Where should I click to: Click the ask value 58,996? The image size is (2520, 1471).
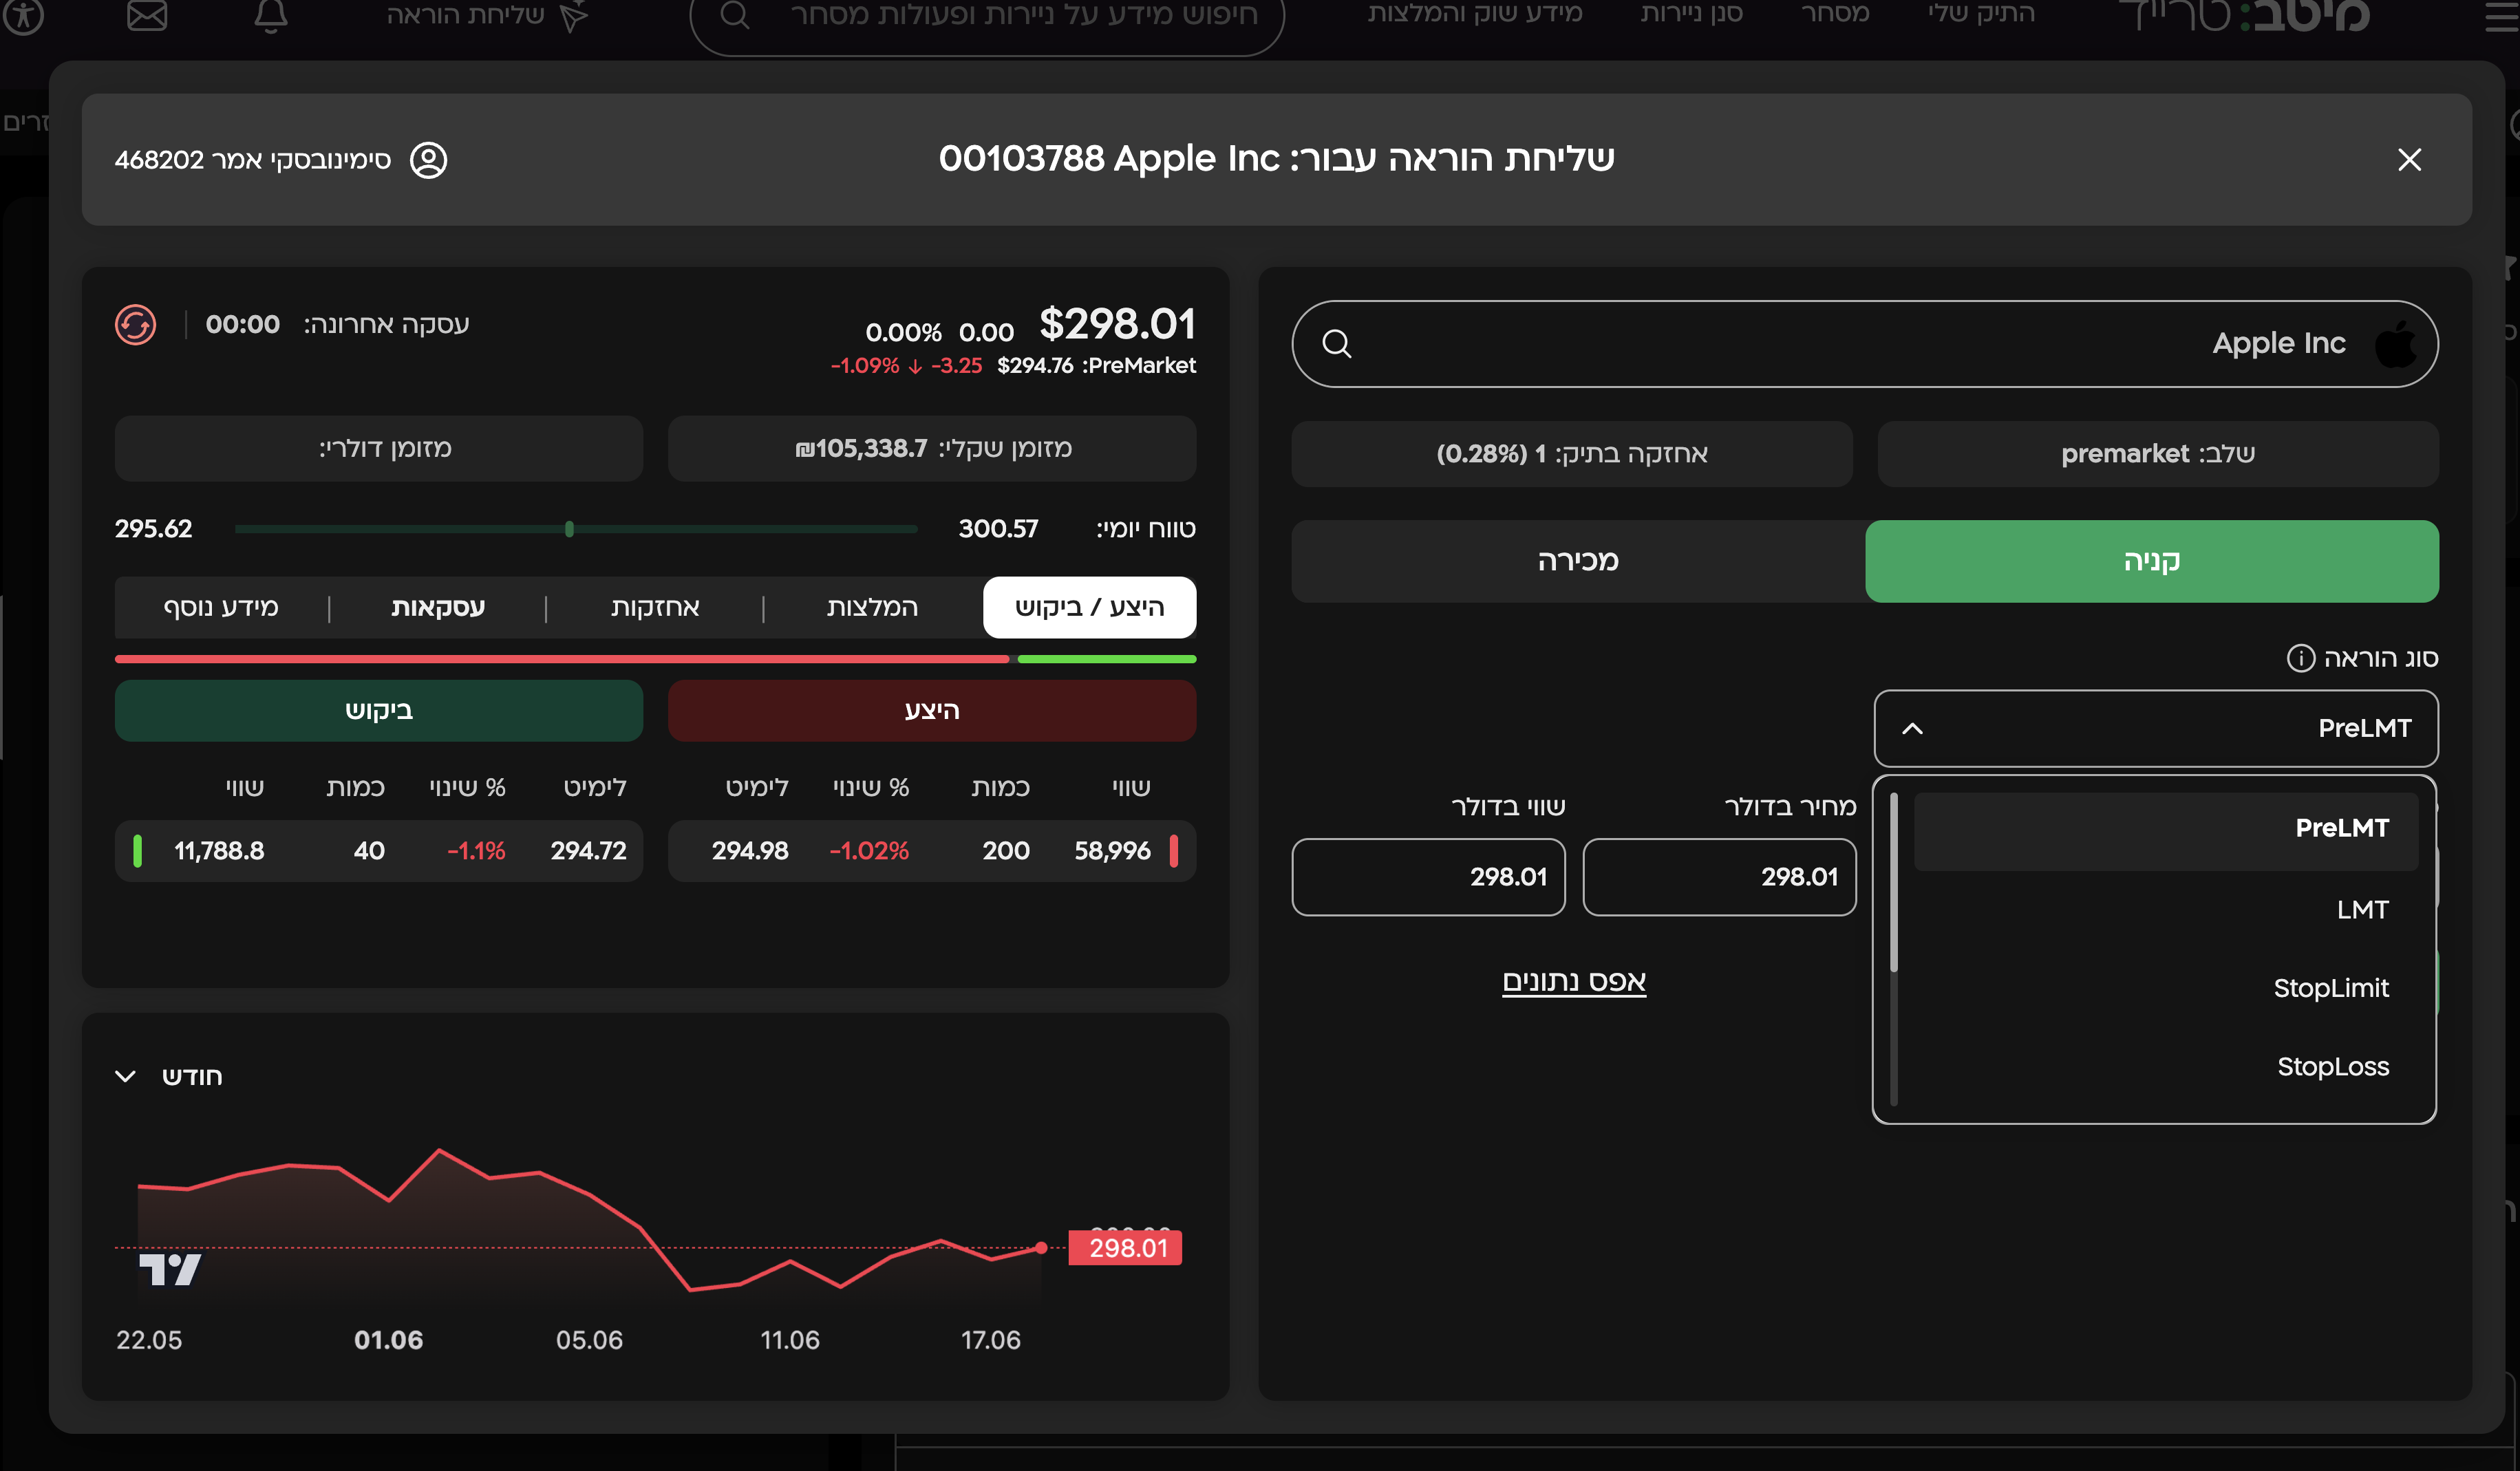coord(1112,851)
